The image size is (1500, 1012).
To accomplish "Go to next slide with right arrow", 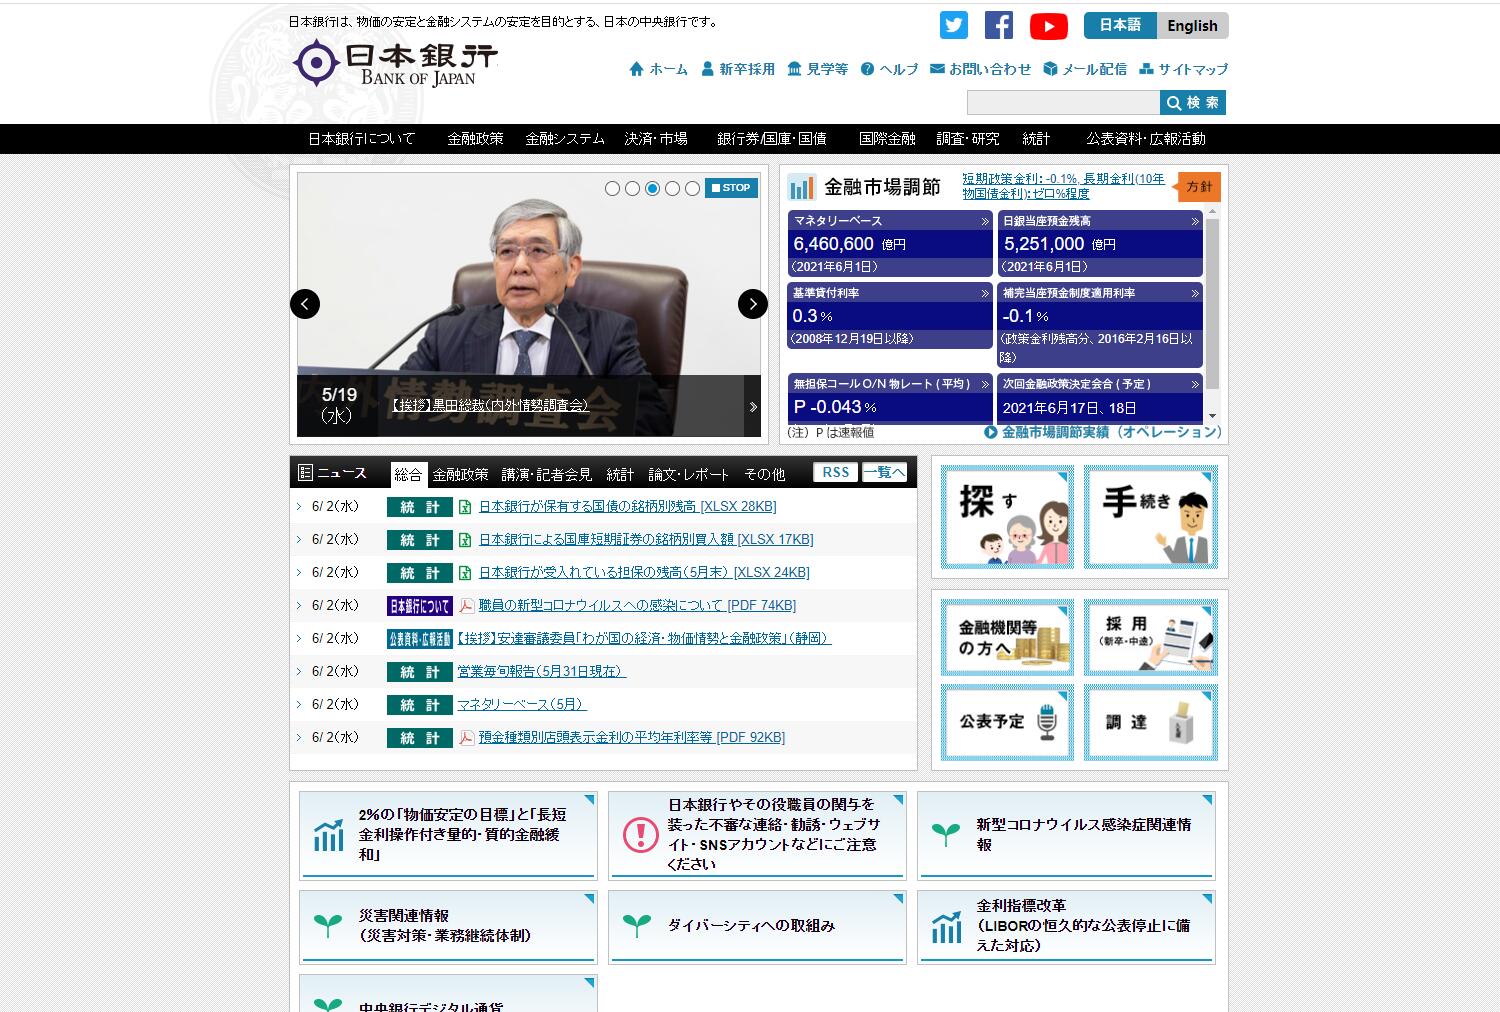I will [x=752, y=304].
